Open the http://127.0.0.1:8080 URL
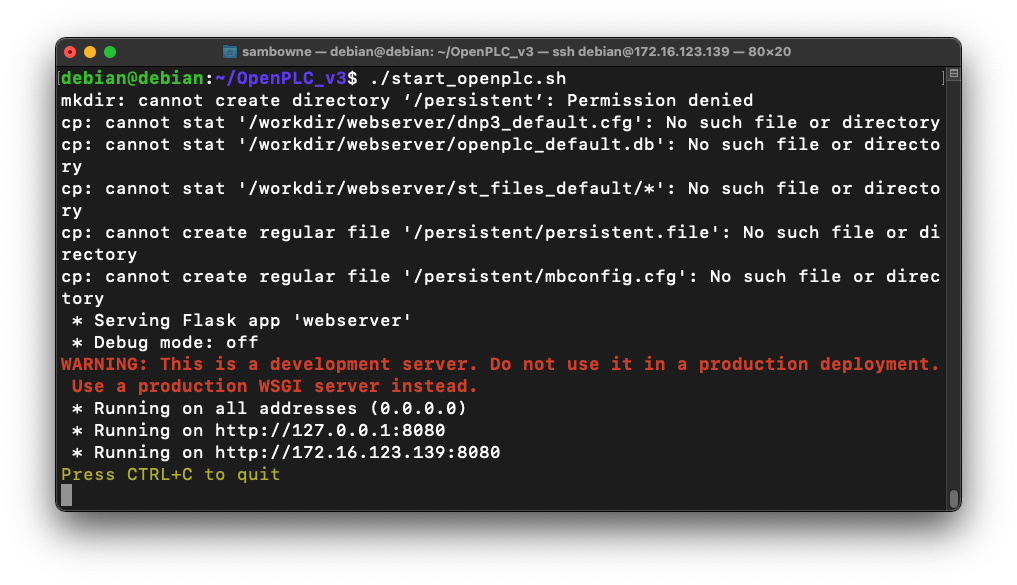The height and width of the screenshot is (585, 1017). pyautogui.click(x=330, y=430)
